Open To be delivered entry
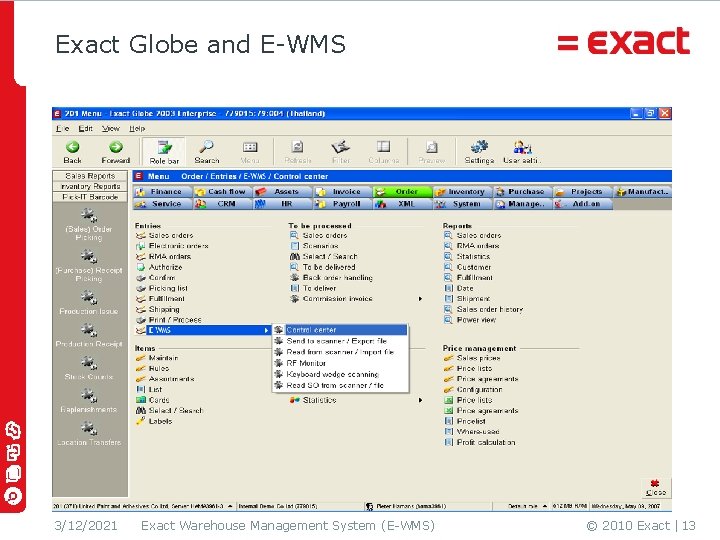This screenshot has width=720, height=540. click(x=329, y=267)
